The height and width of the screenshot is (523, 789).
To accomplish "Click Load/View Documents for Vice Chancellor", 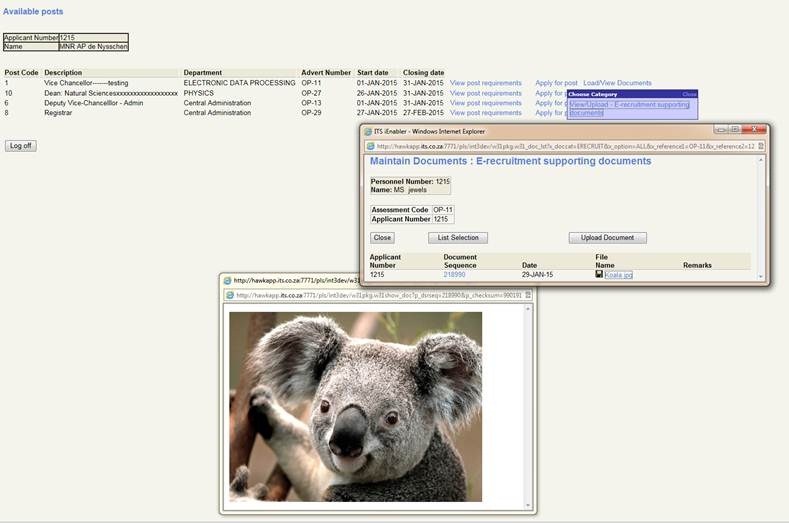I will (x=617, y=83).
